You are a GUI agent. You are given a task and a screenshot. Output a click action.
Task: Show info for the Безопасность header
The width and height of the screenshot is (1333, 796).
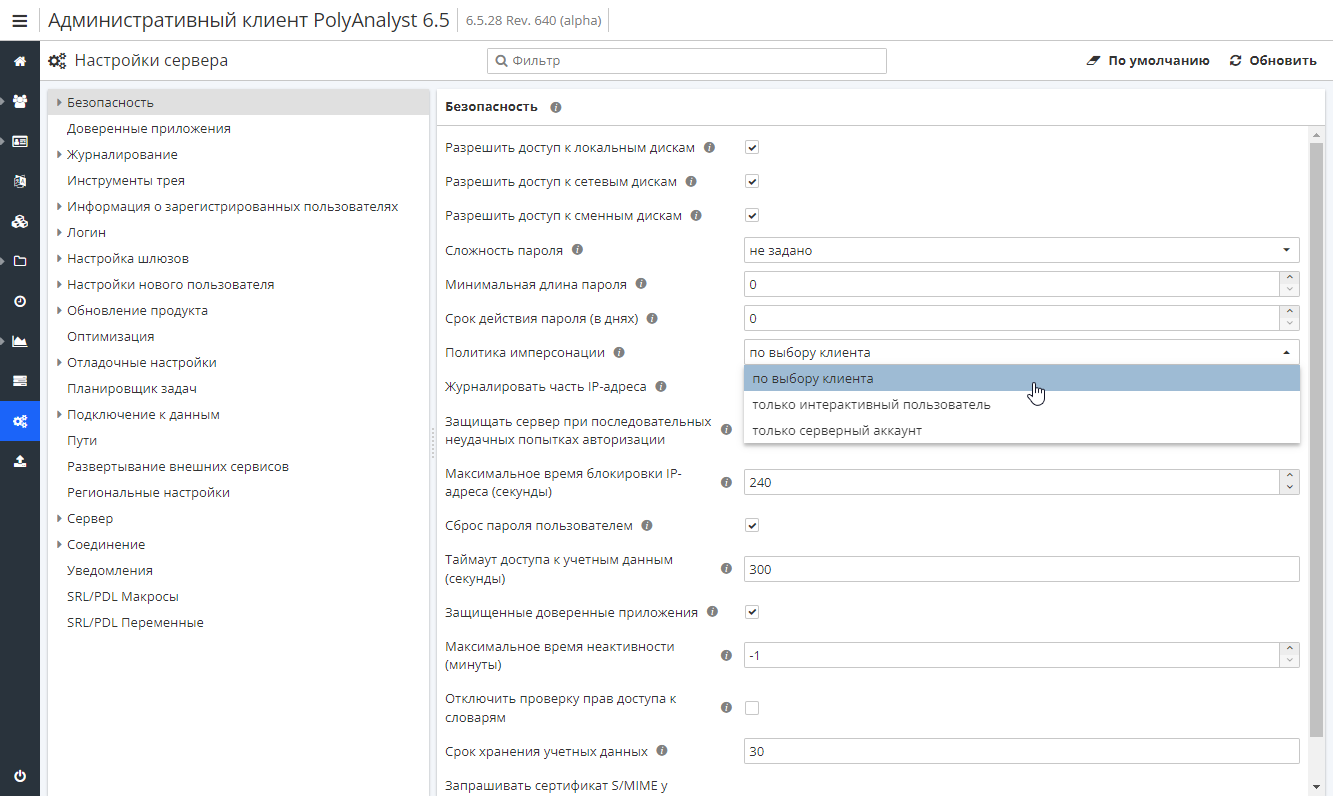click(x=556, y=107)
